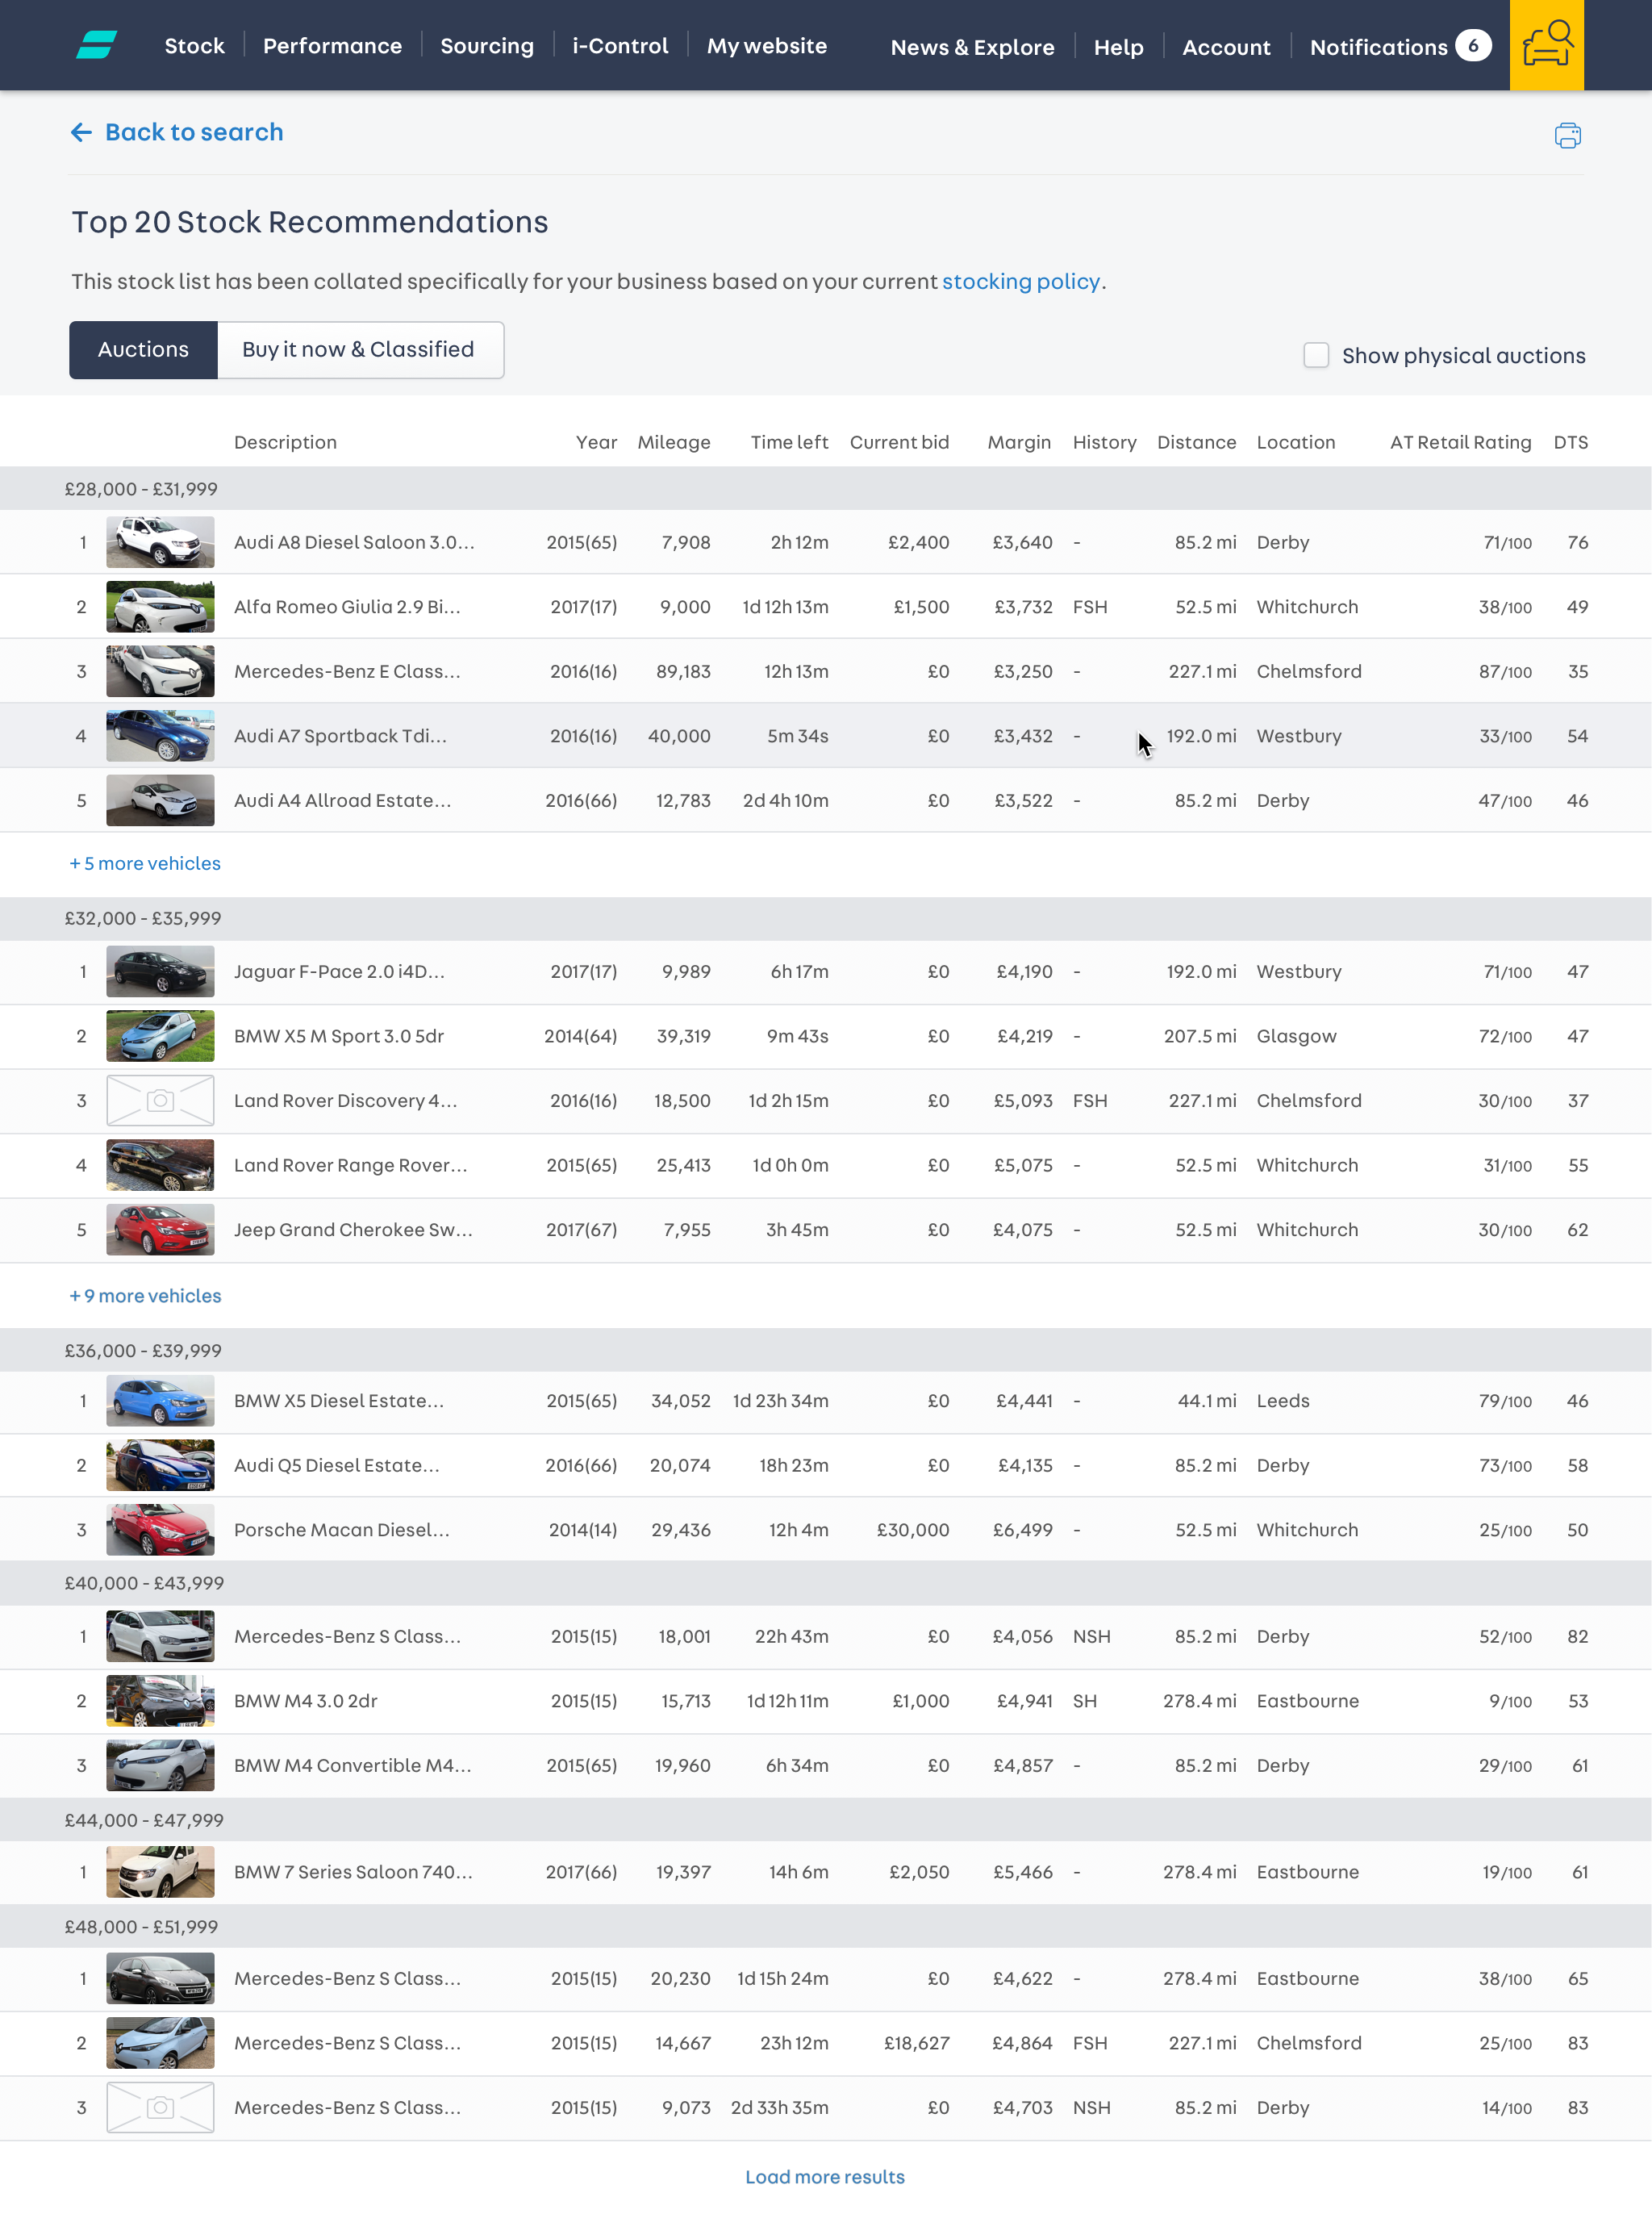This screenshot has height=2214, width=1652.
Task: Open the yellow car search icon
Action: pos(1546,45)
